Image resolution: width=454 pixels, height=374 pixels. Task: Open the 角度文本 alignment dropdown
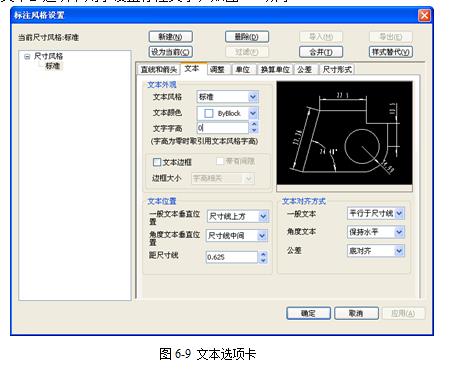(399, 232)
